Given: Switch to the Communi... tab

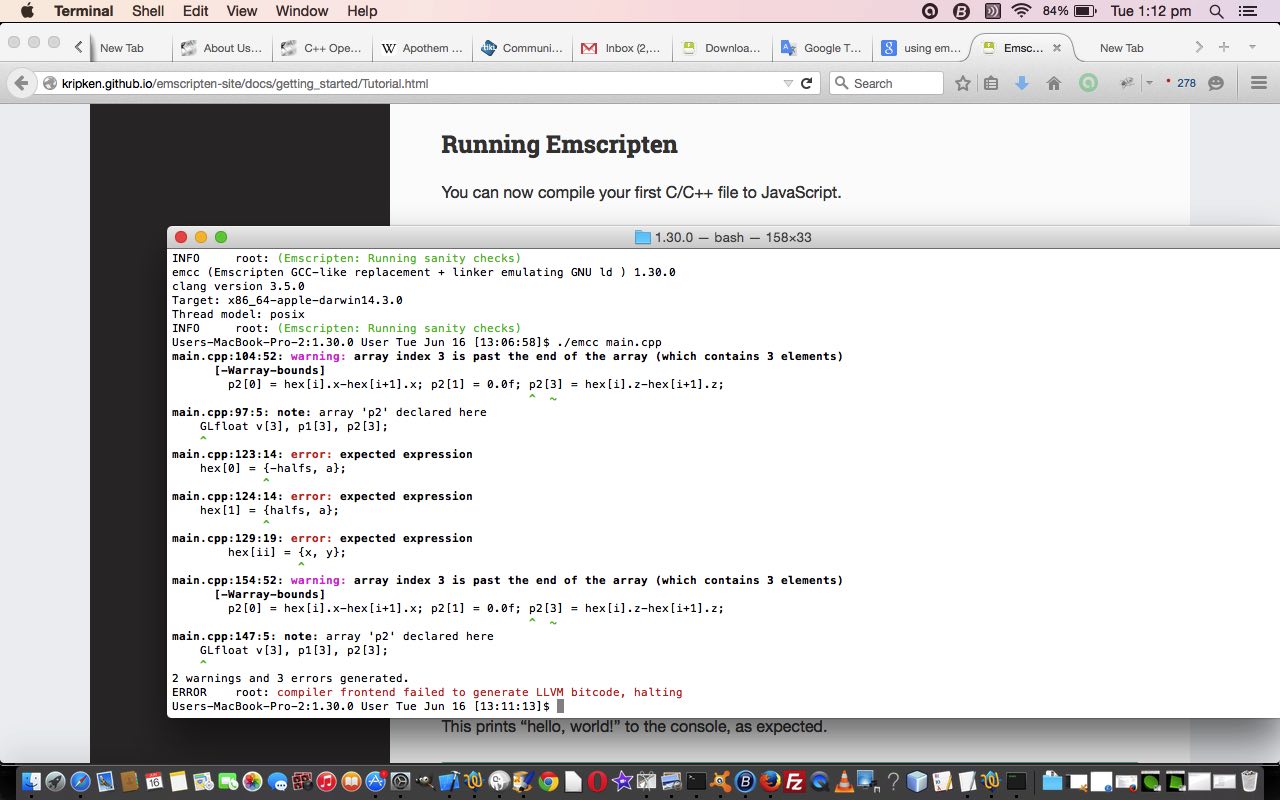Looking at the screenshot, I should click(523, 47).
